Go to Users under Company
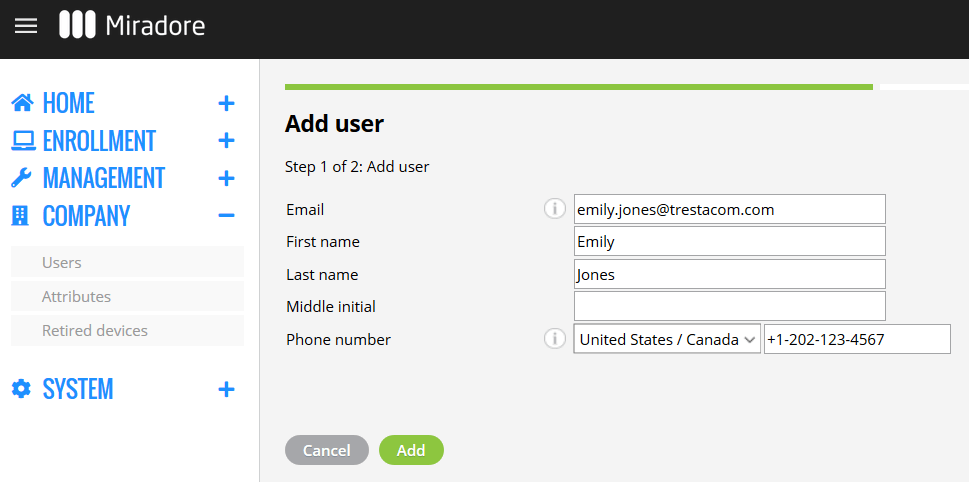The image size is (969, 482). point(127,262)
